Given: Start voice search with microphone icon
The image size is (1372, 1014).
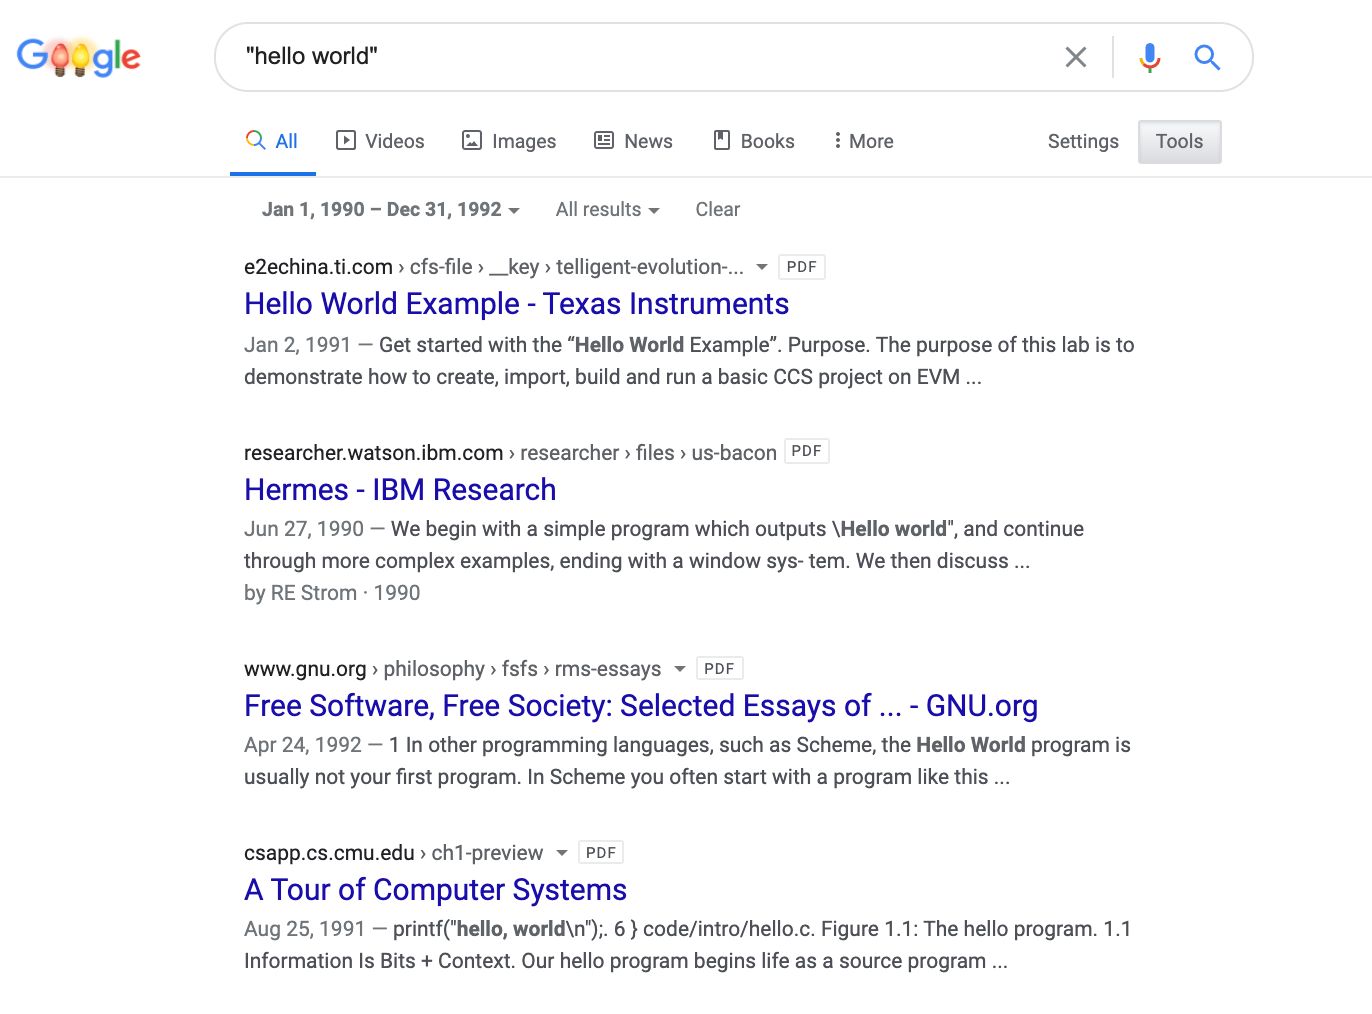Looking at the screenshot, I should point(1149,57).
